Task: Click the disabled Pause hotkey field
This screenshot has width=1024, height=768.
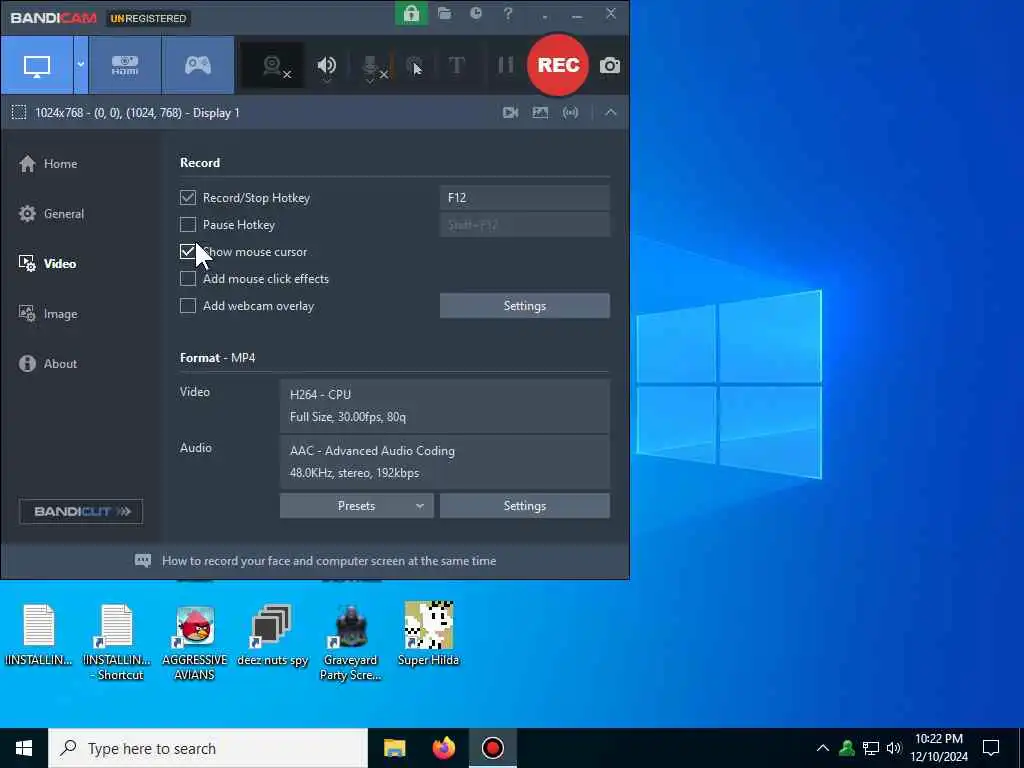Action: coord(524,225)
